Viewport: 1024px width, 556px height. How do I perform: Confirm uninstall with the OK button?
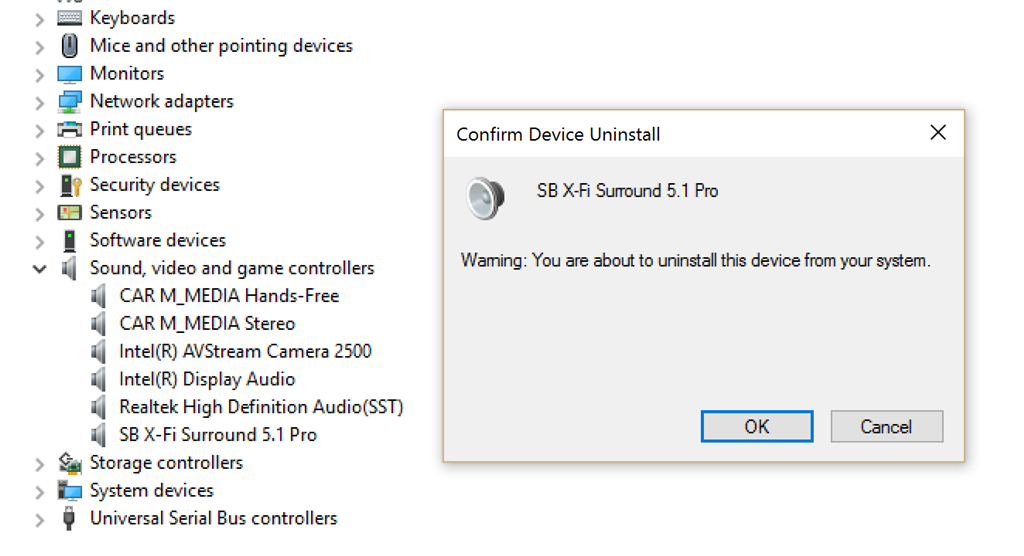(757, 427)
